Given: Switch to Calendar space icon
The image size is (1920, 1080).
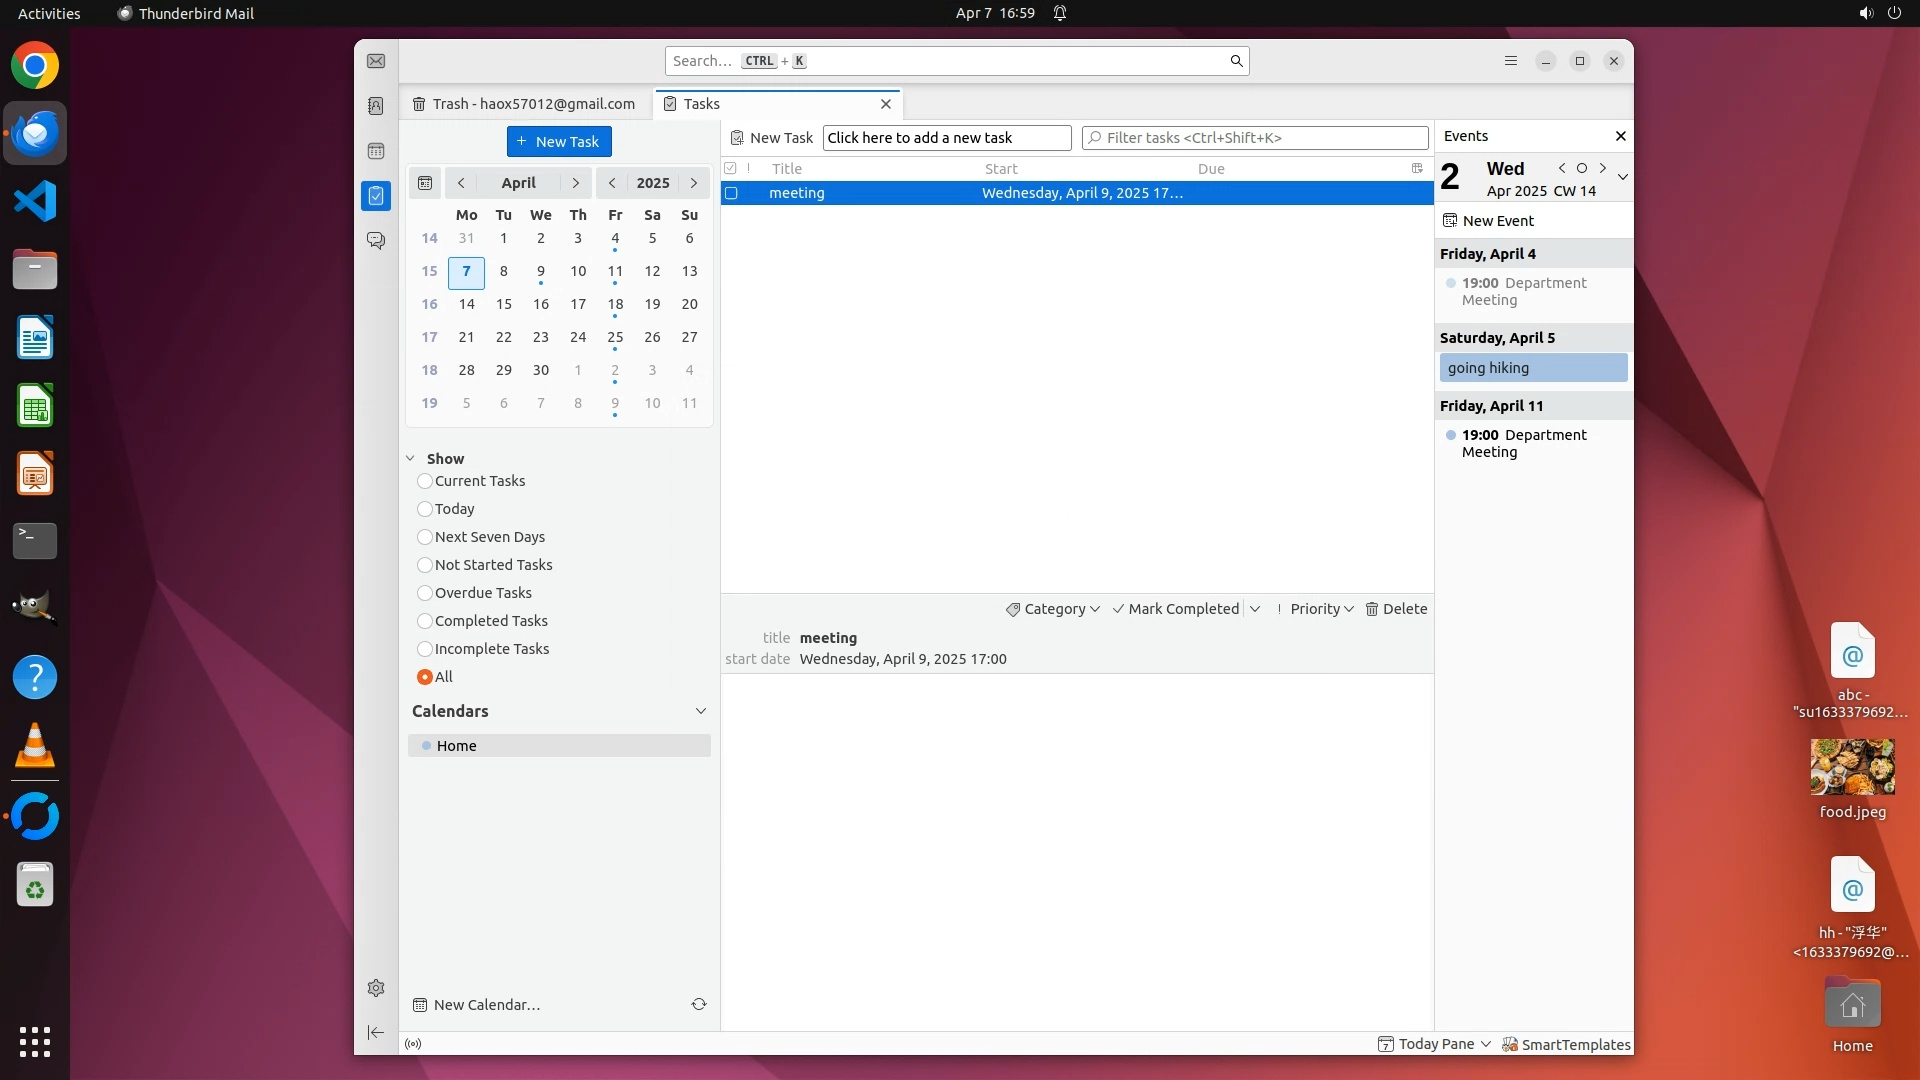Looking at the screenshot, I should click(x=376, y=151).
